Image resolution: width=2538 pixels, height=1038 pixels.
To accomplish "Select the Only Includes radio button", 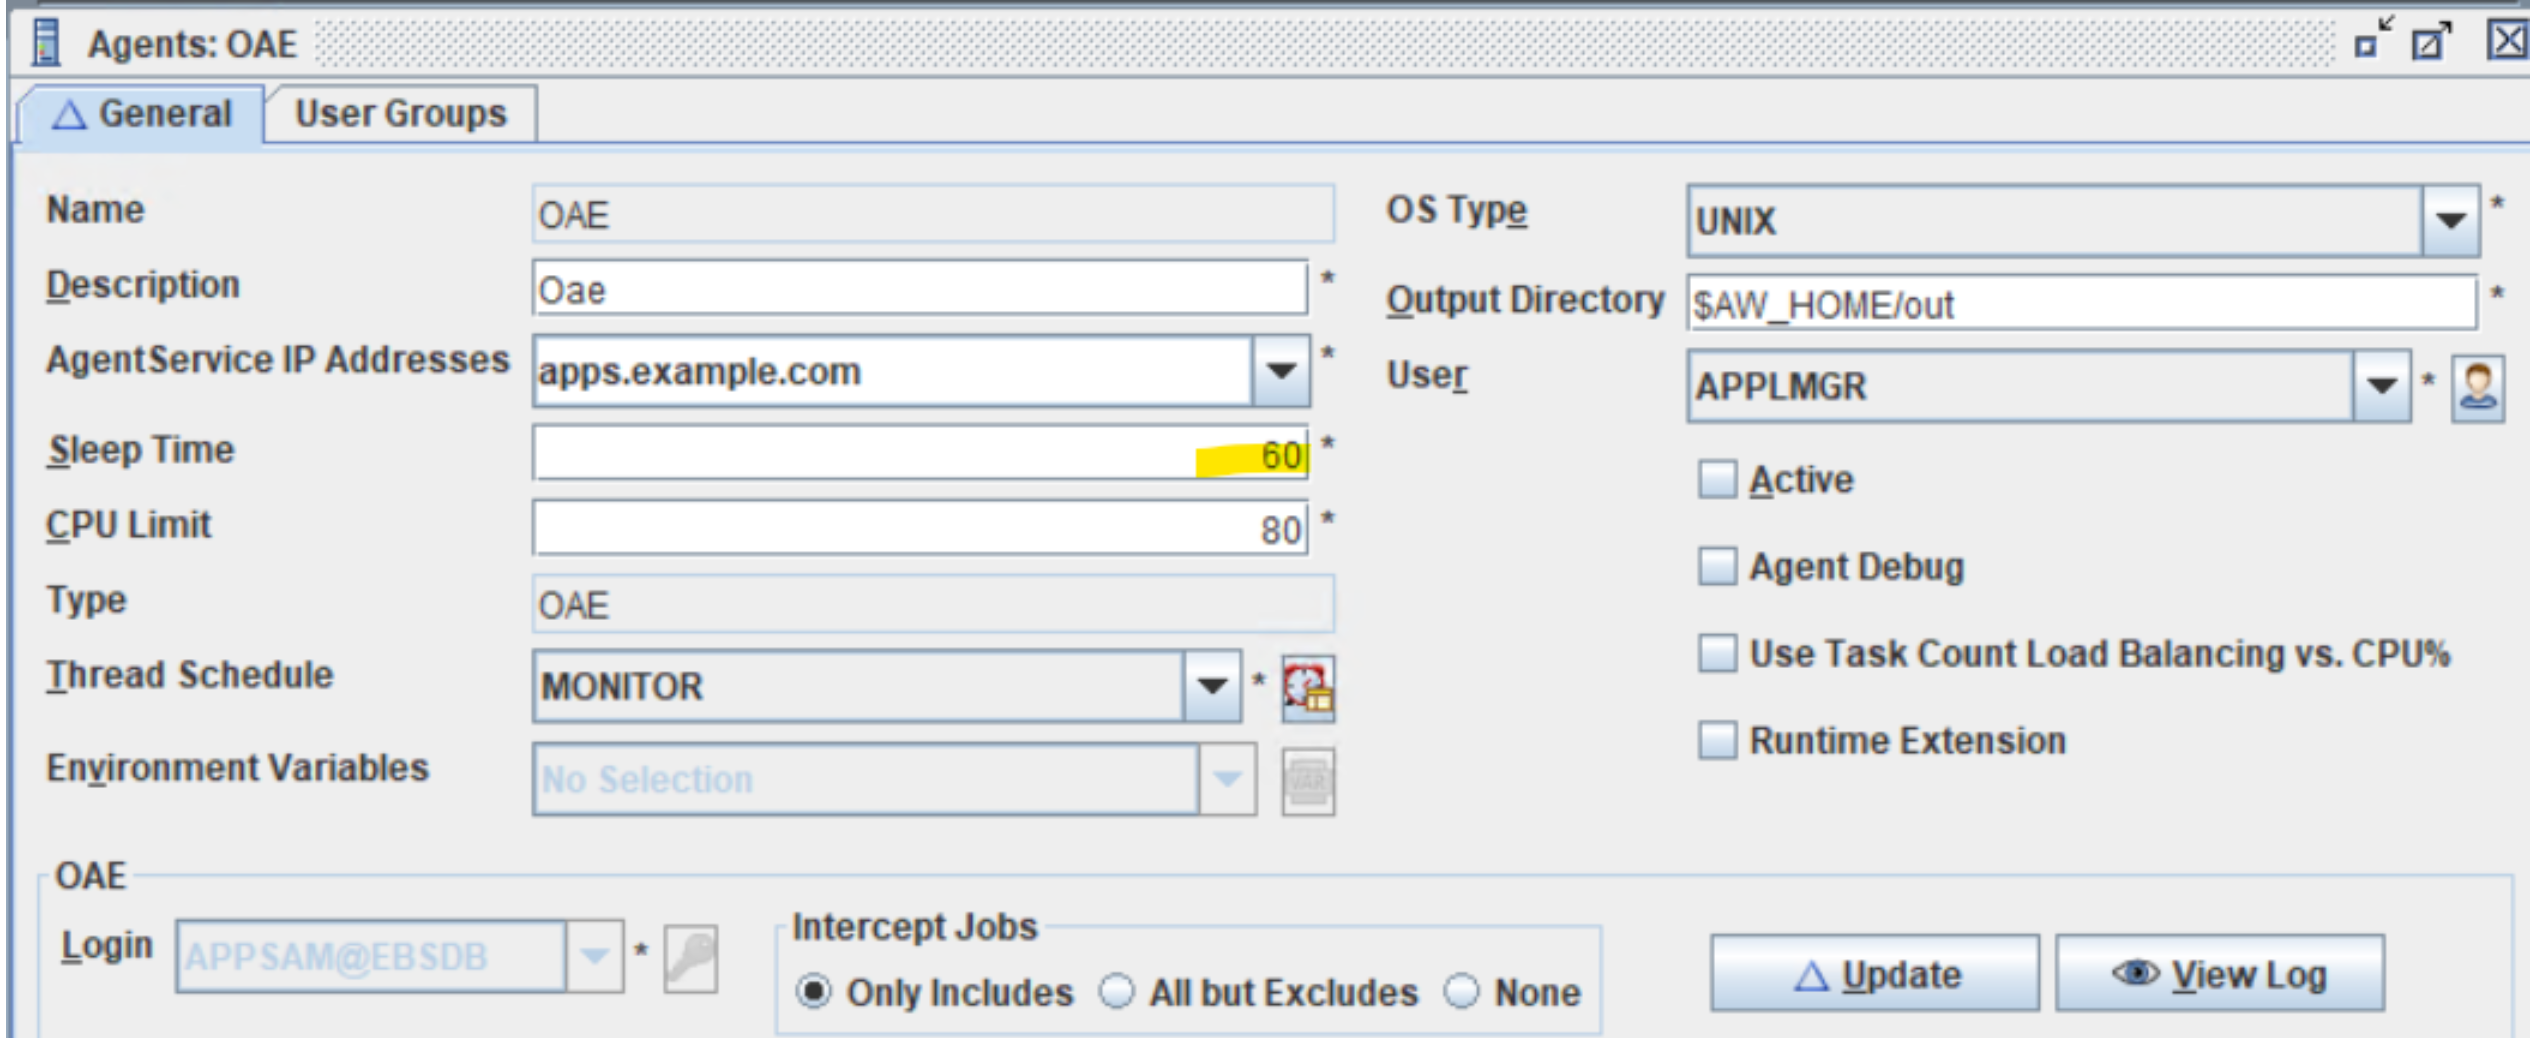I will 813,991.
